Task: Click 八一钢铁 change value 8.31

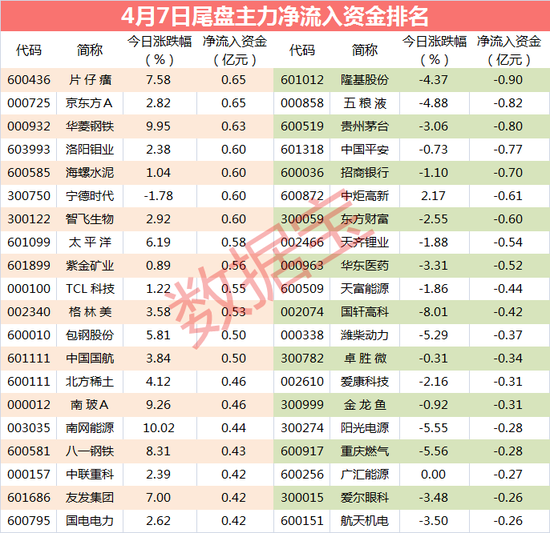Action: pos(158,451)
